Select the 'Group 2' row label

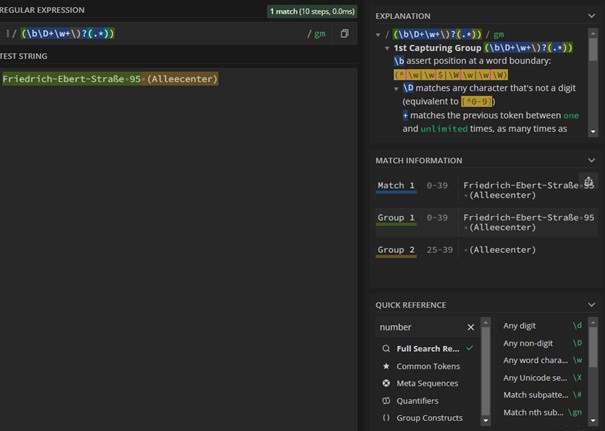tap(396, 250)
